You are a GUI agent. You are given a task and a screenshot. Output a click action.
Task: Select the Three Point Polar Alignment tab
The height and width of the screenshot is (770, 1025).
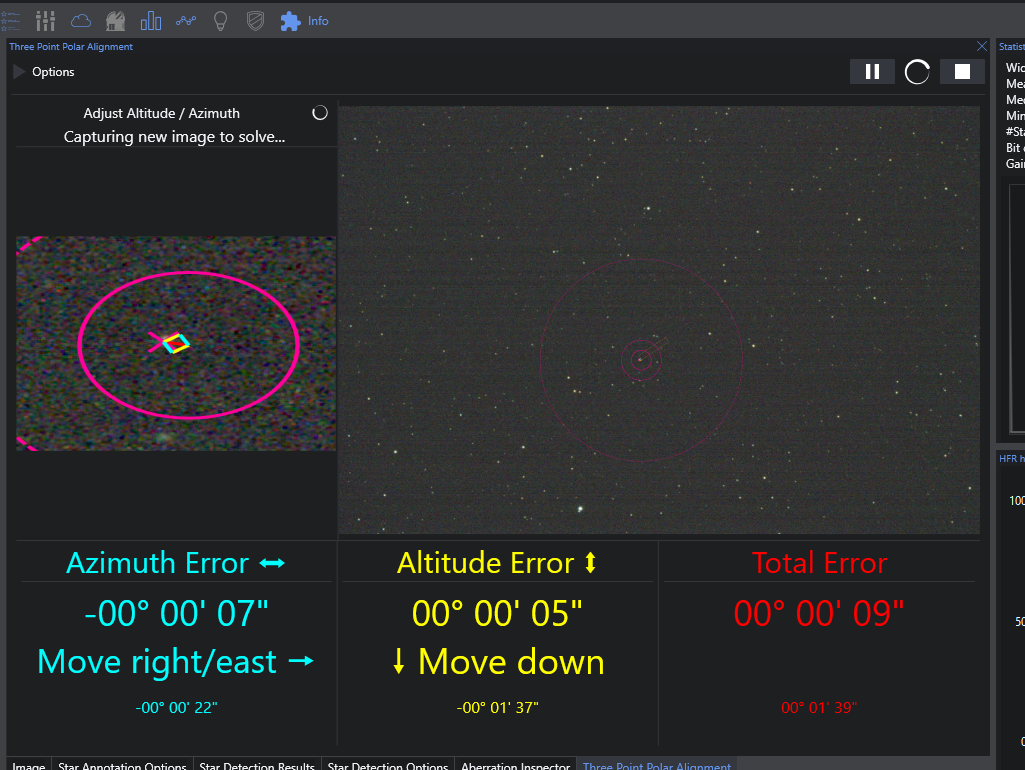click(657, 765)
